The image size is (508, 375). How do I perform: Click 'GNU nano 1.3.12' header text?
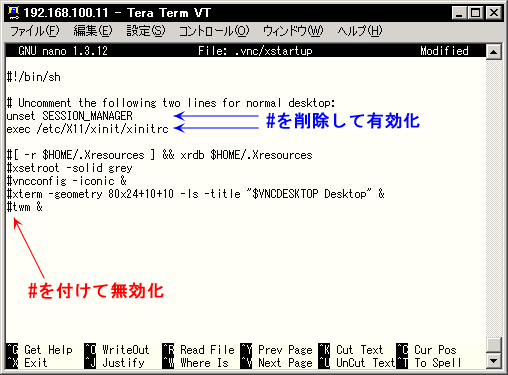coord(63,51)
